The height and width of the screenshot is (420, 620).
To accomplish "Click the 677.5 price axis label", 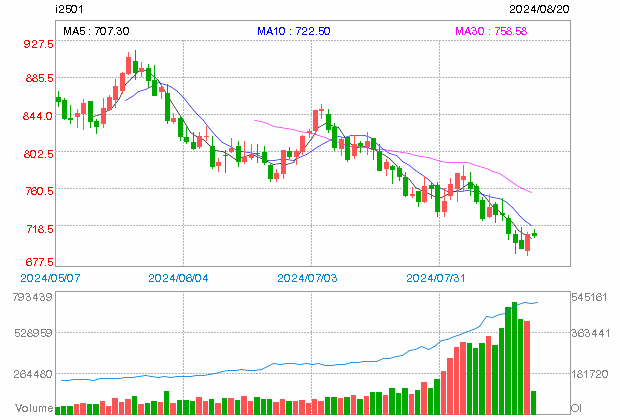I will 39,263.
